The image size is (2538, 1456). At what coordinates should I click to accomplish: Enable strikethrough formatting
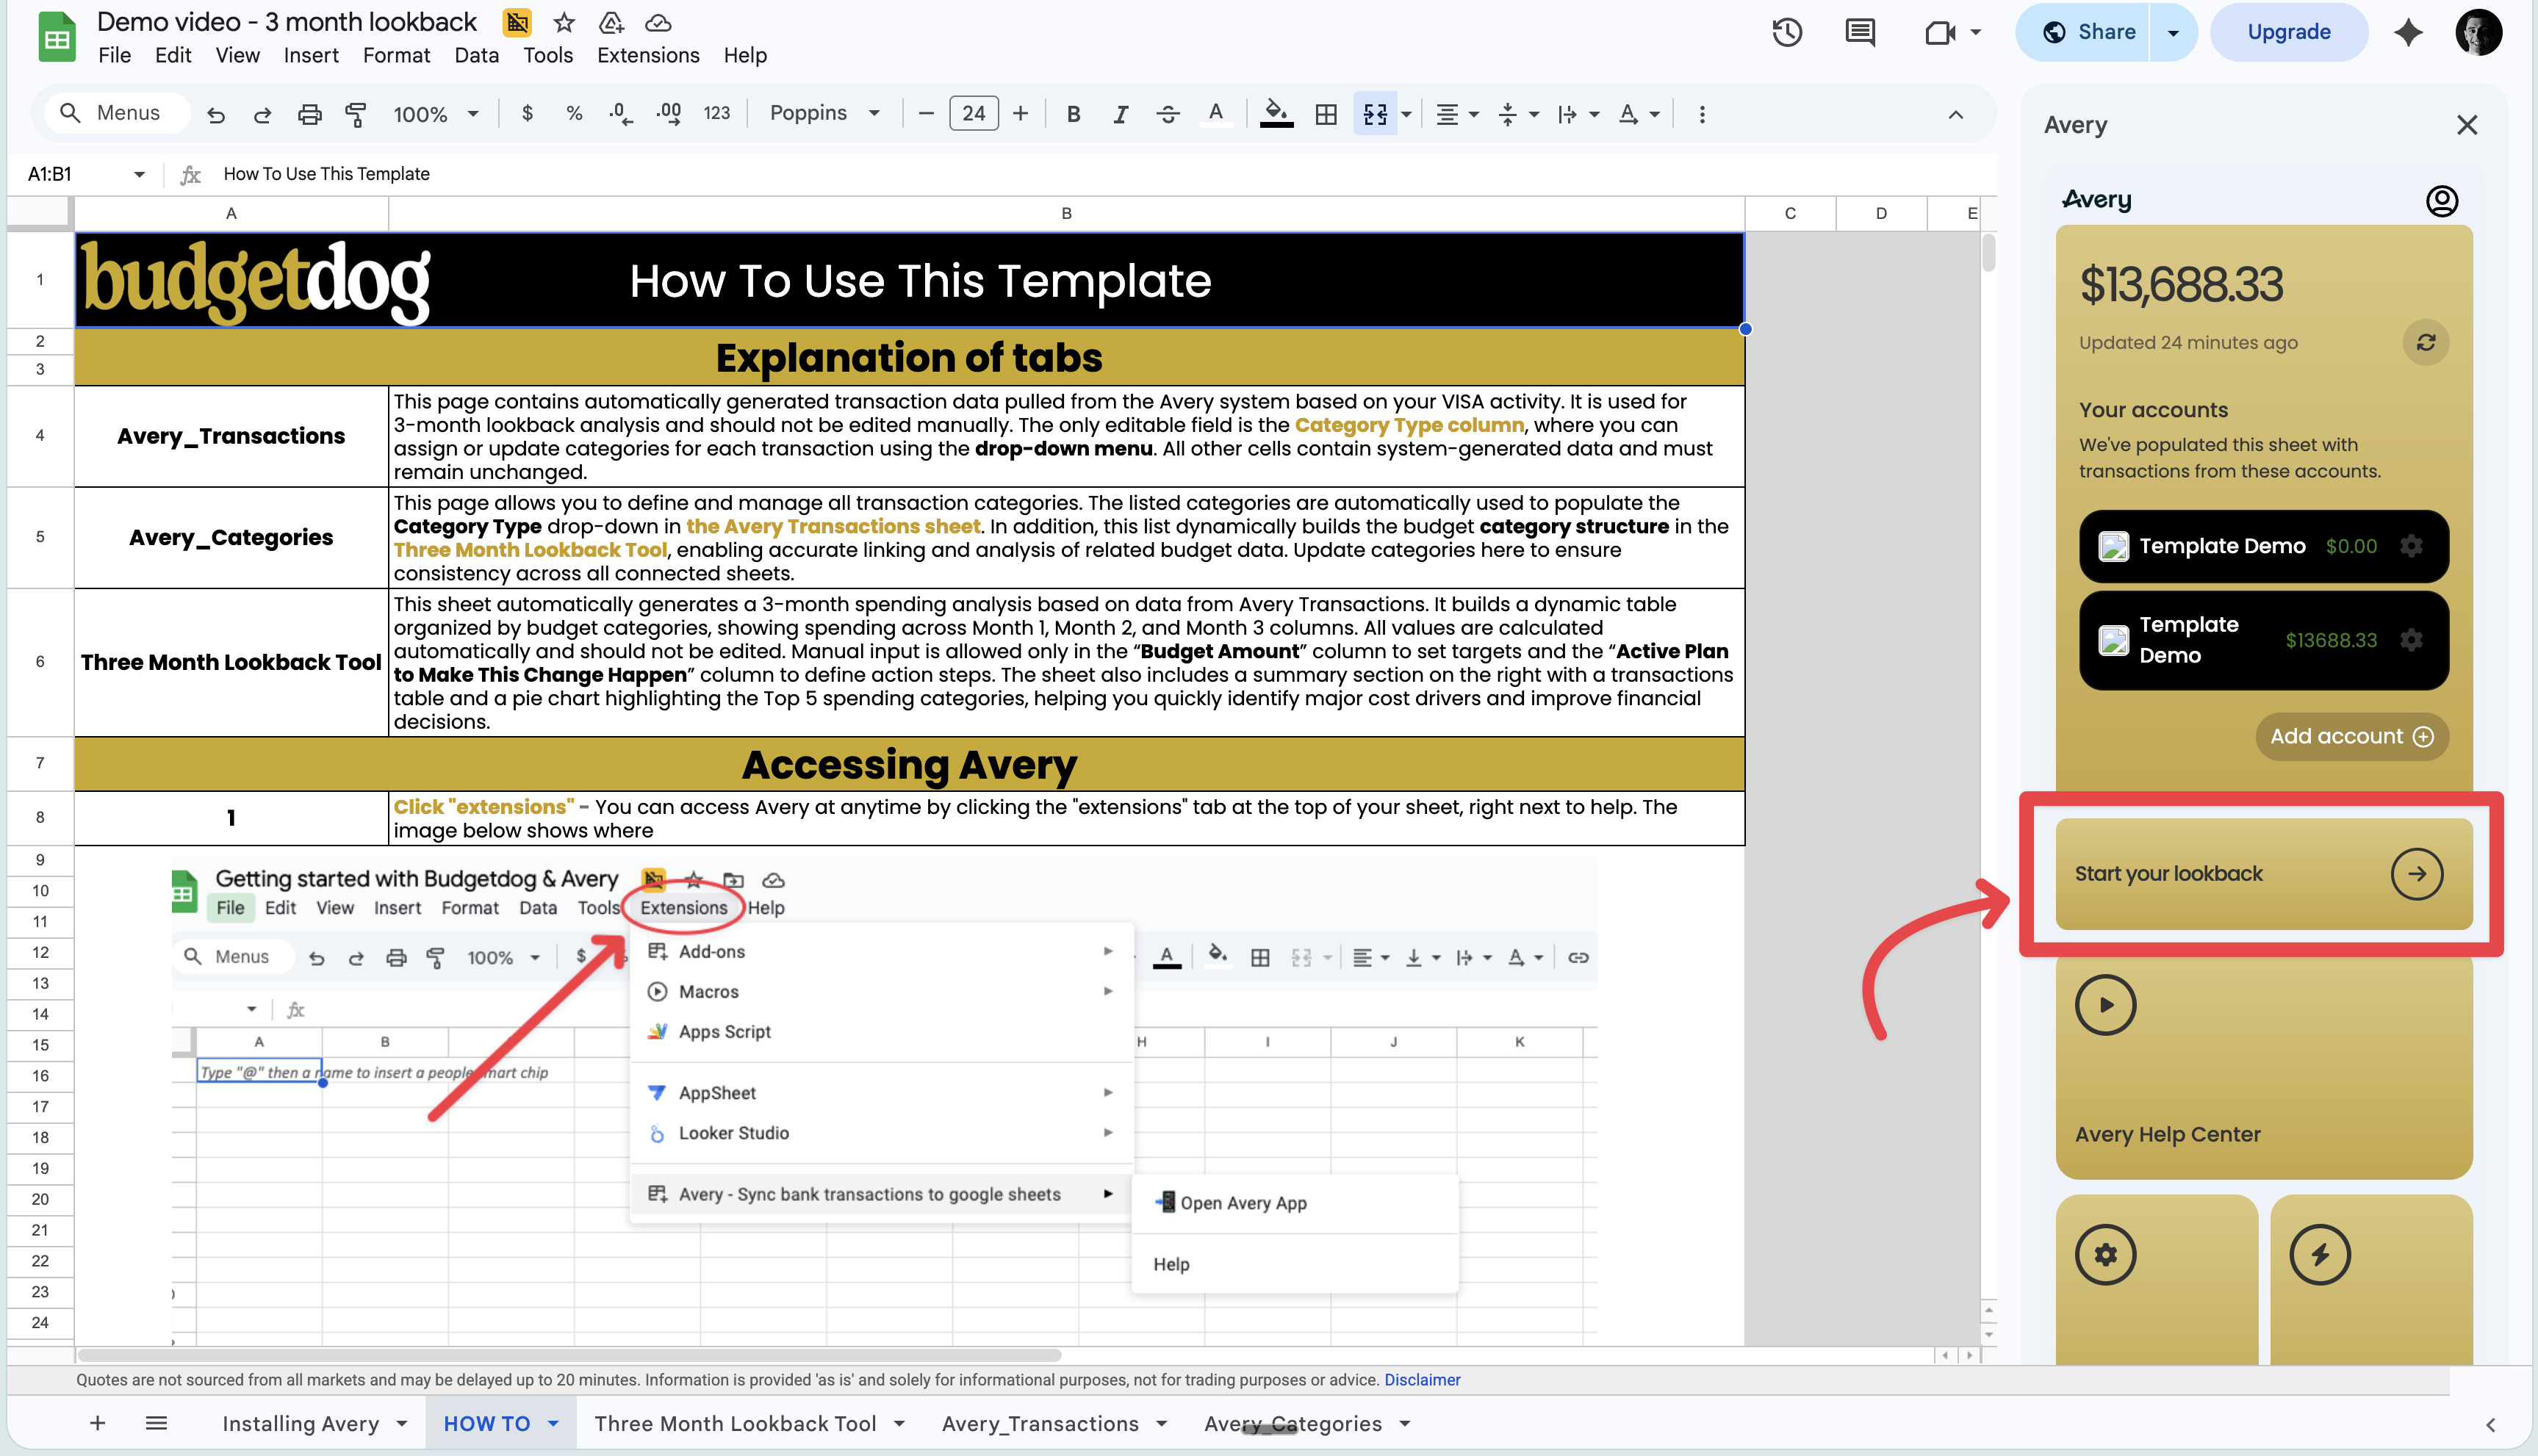tap(1168, 113)
